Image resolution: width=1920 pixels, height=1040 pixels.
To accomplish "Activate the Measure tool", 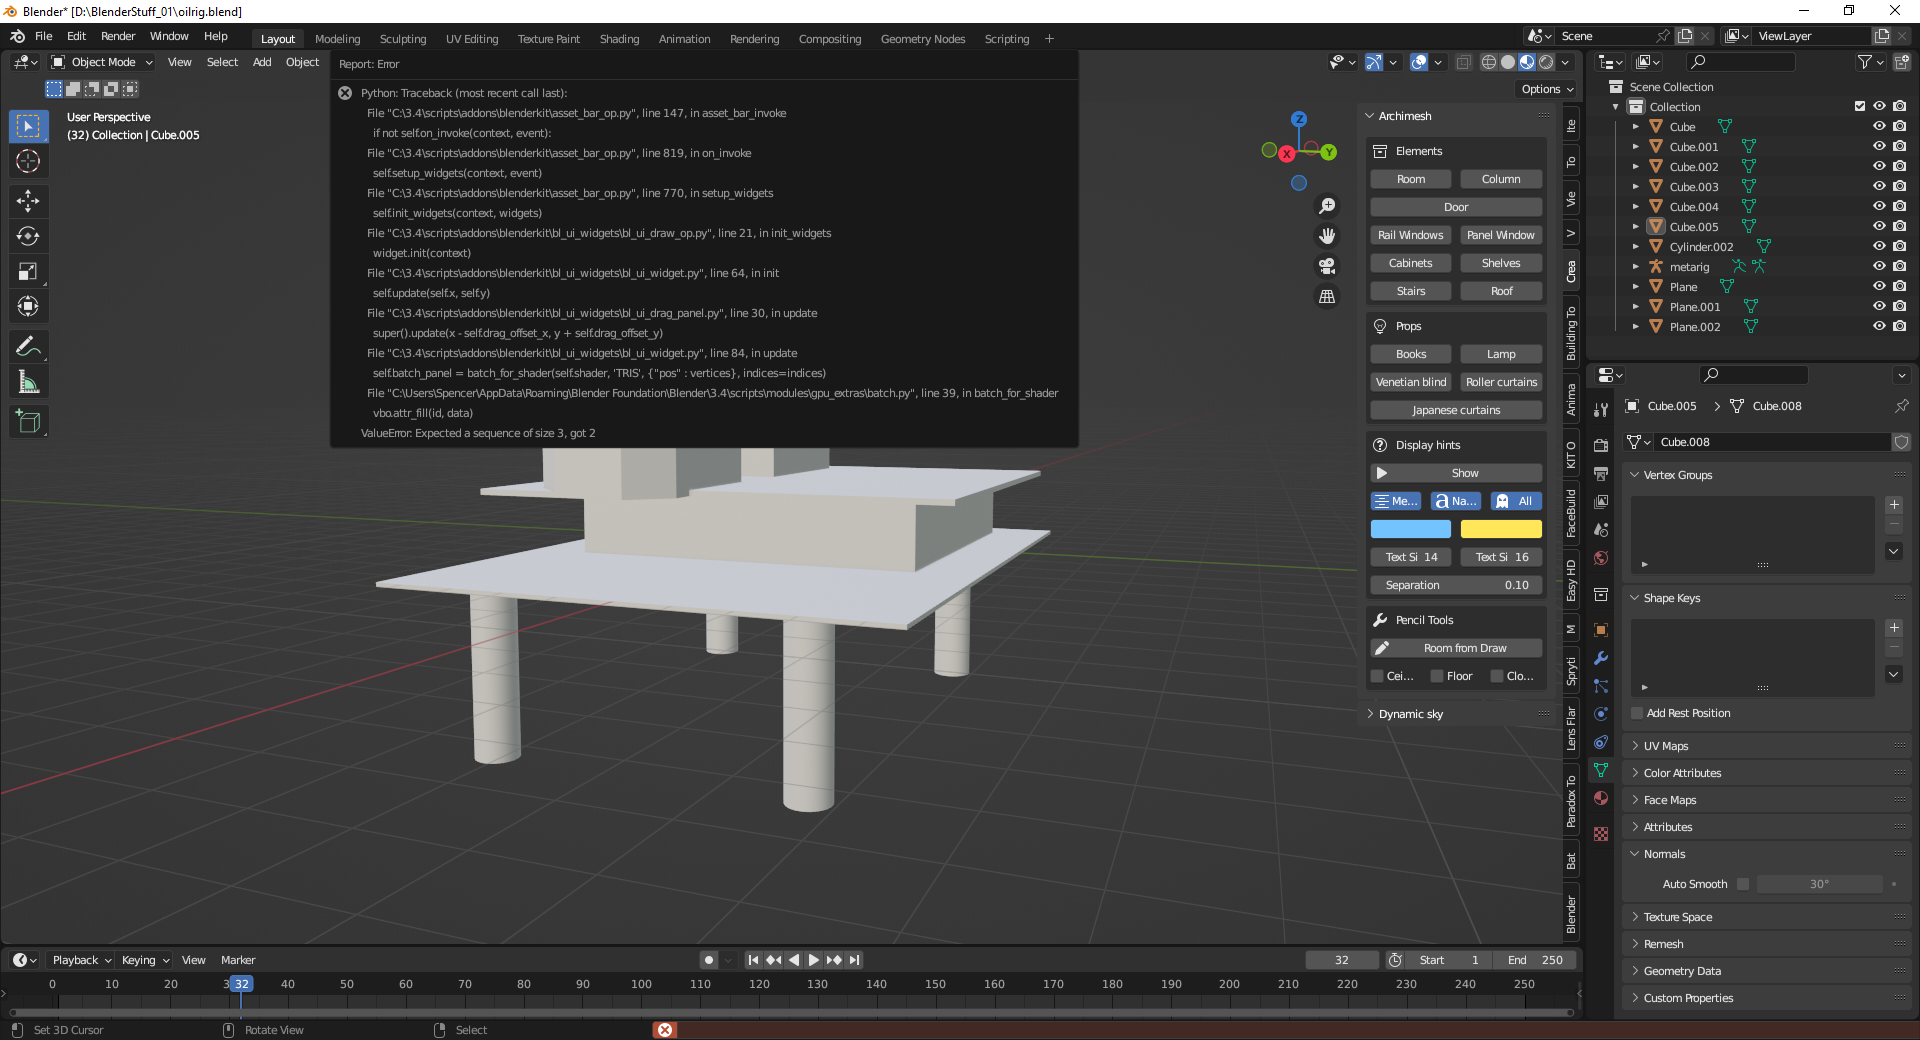I will pos(28,381).
